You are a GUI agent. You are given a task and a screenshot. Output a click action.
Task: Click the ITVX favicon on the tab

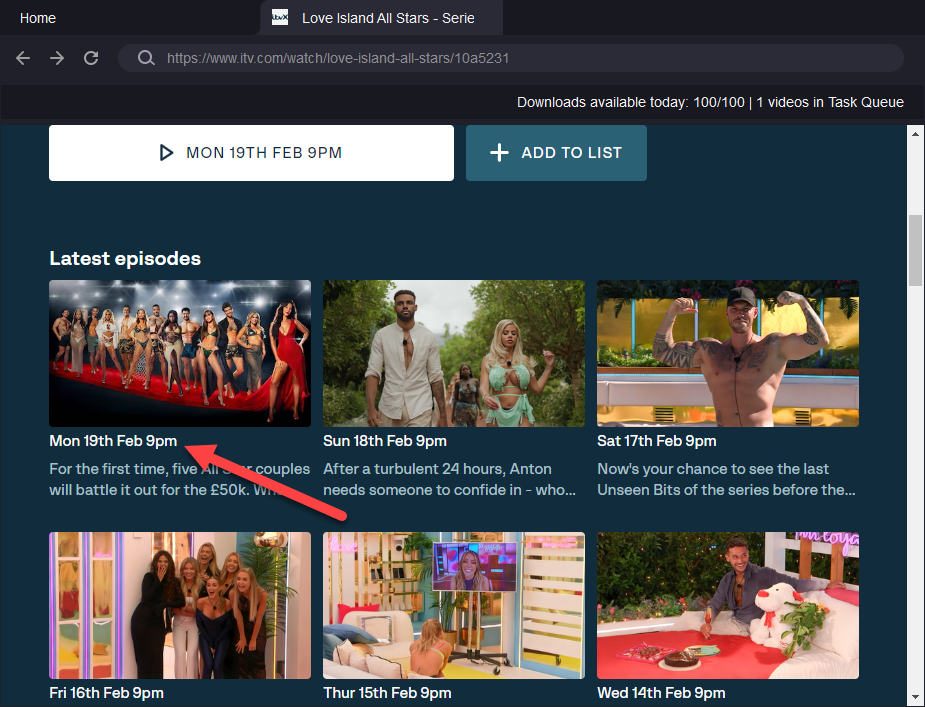coord(280,18)
